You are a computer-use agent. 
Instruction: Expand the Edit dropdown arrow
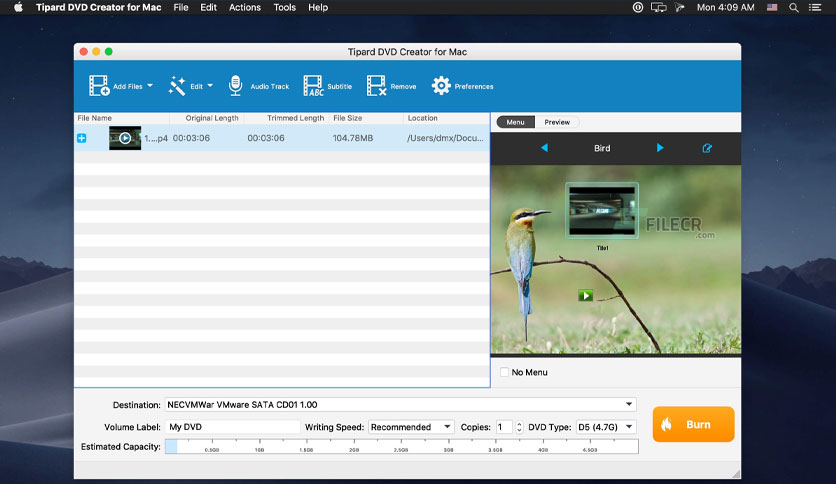coord(210,85)
